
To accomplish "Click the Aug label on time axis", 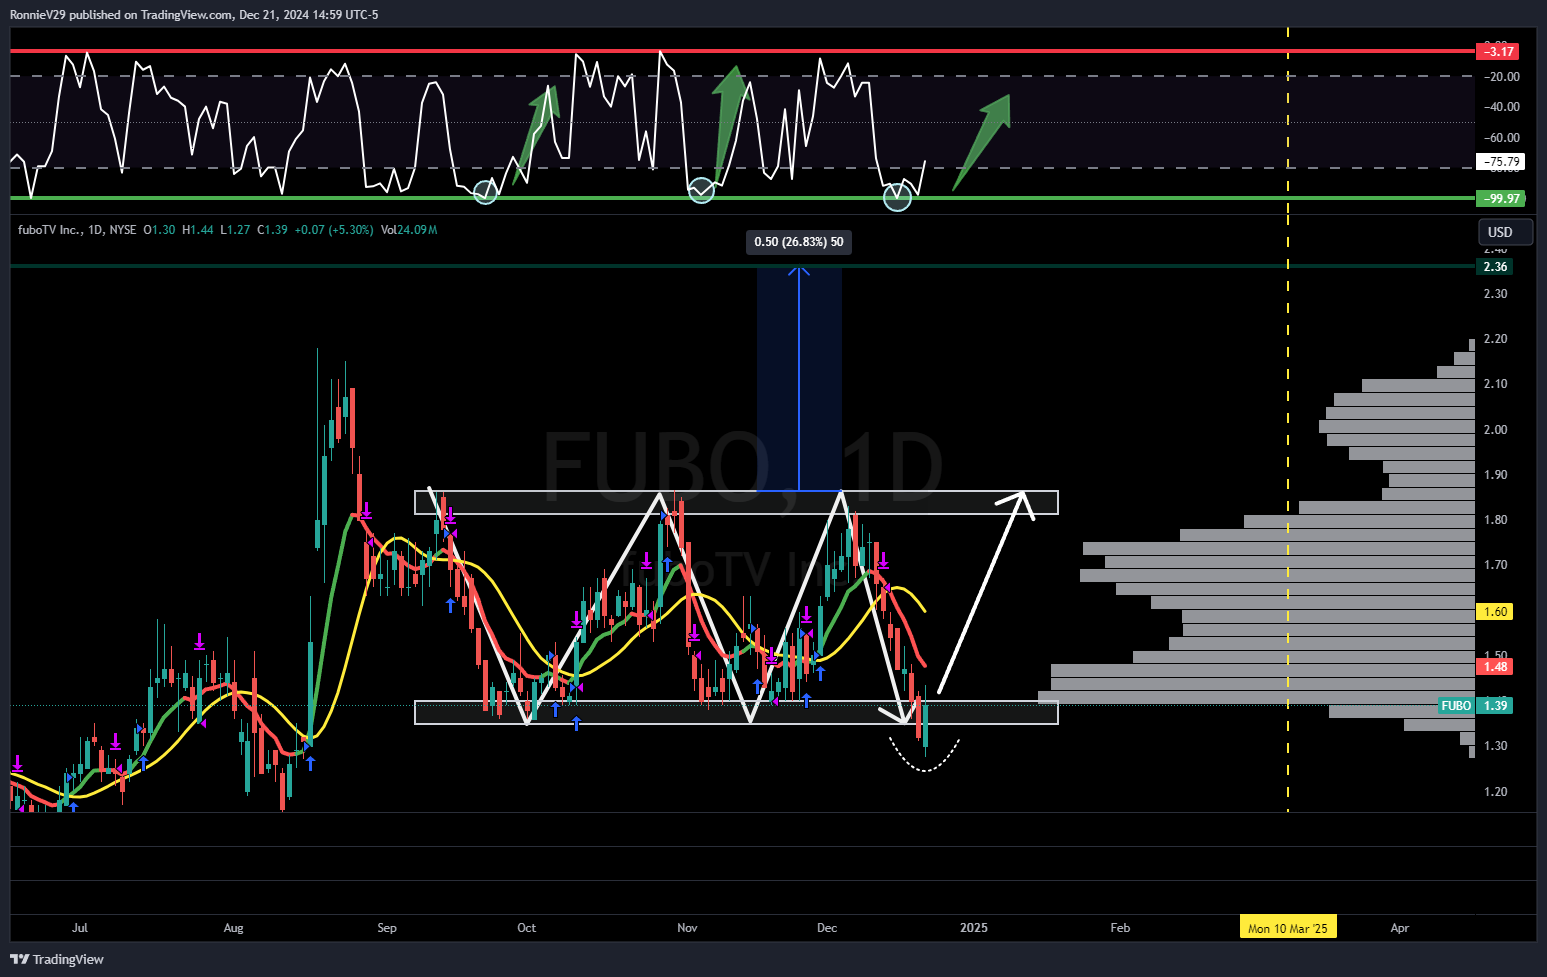I will point(233,928).
